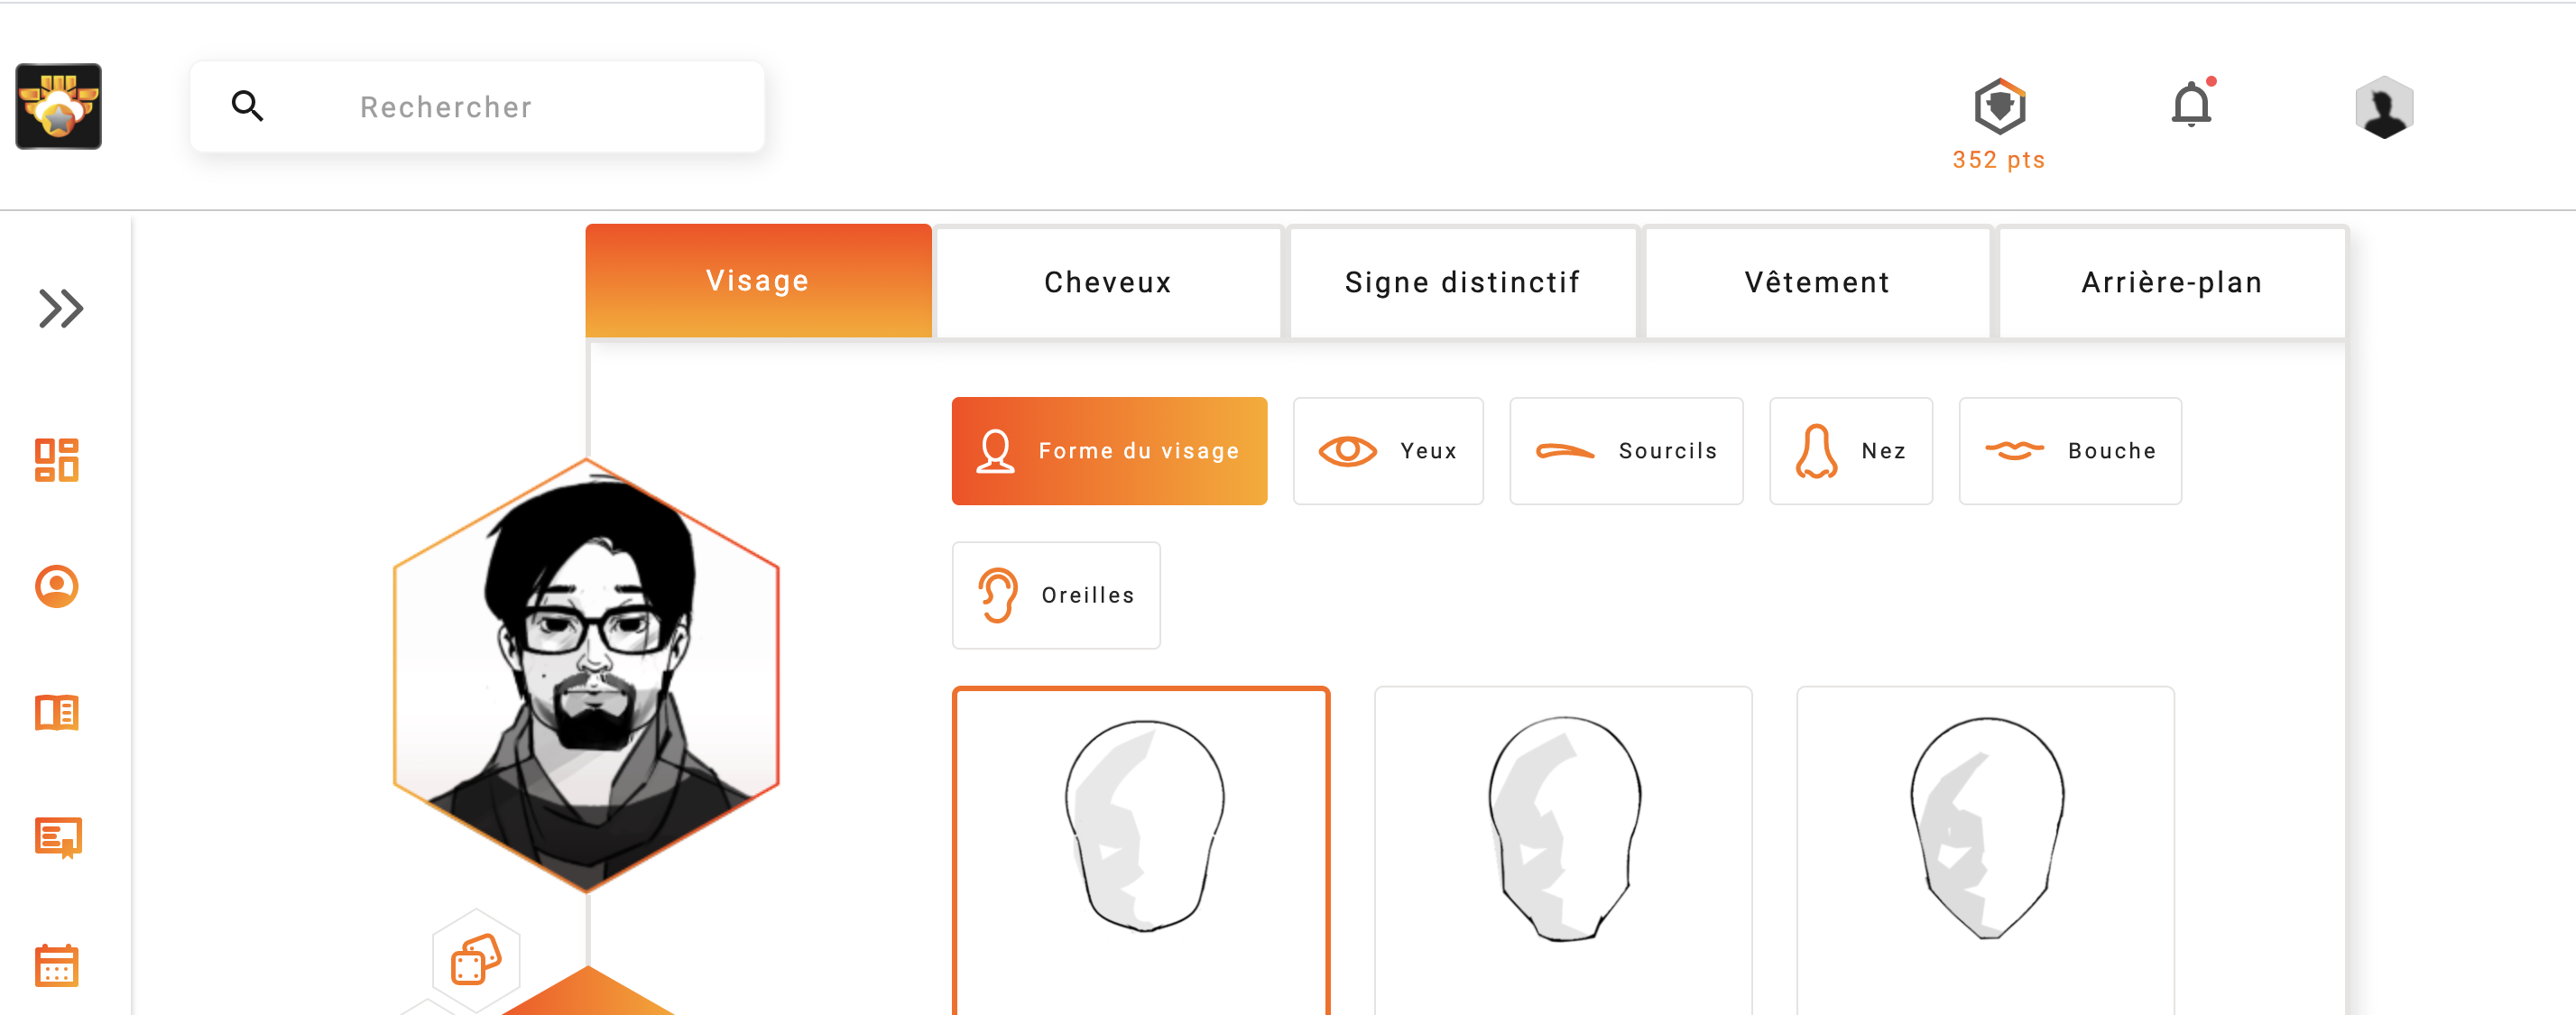Open the certificate icon in sidebar
Image resolution: width=2576 pixels, height=1015 pixels.
click(x=58, y=837)
